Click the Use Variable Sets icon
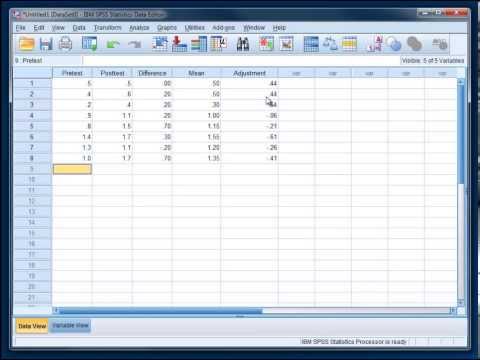Screen dimensions: 480x360 click(394, 44)
